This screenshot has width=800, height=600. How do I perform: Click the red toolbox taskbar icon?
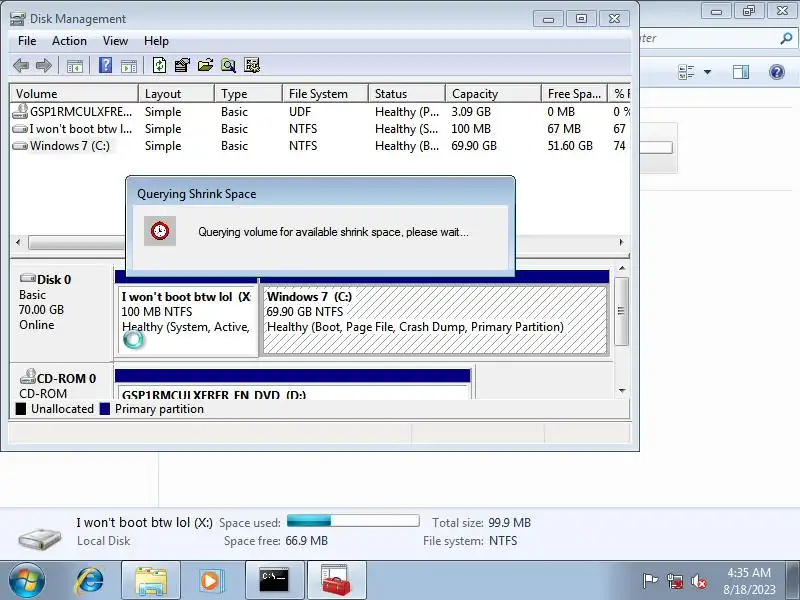336,581
